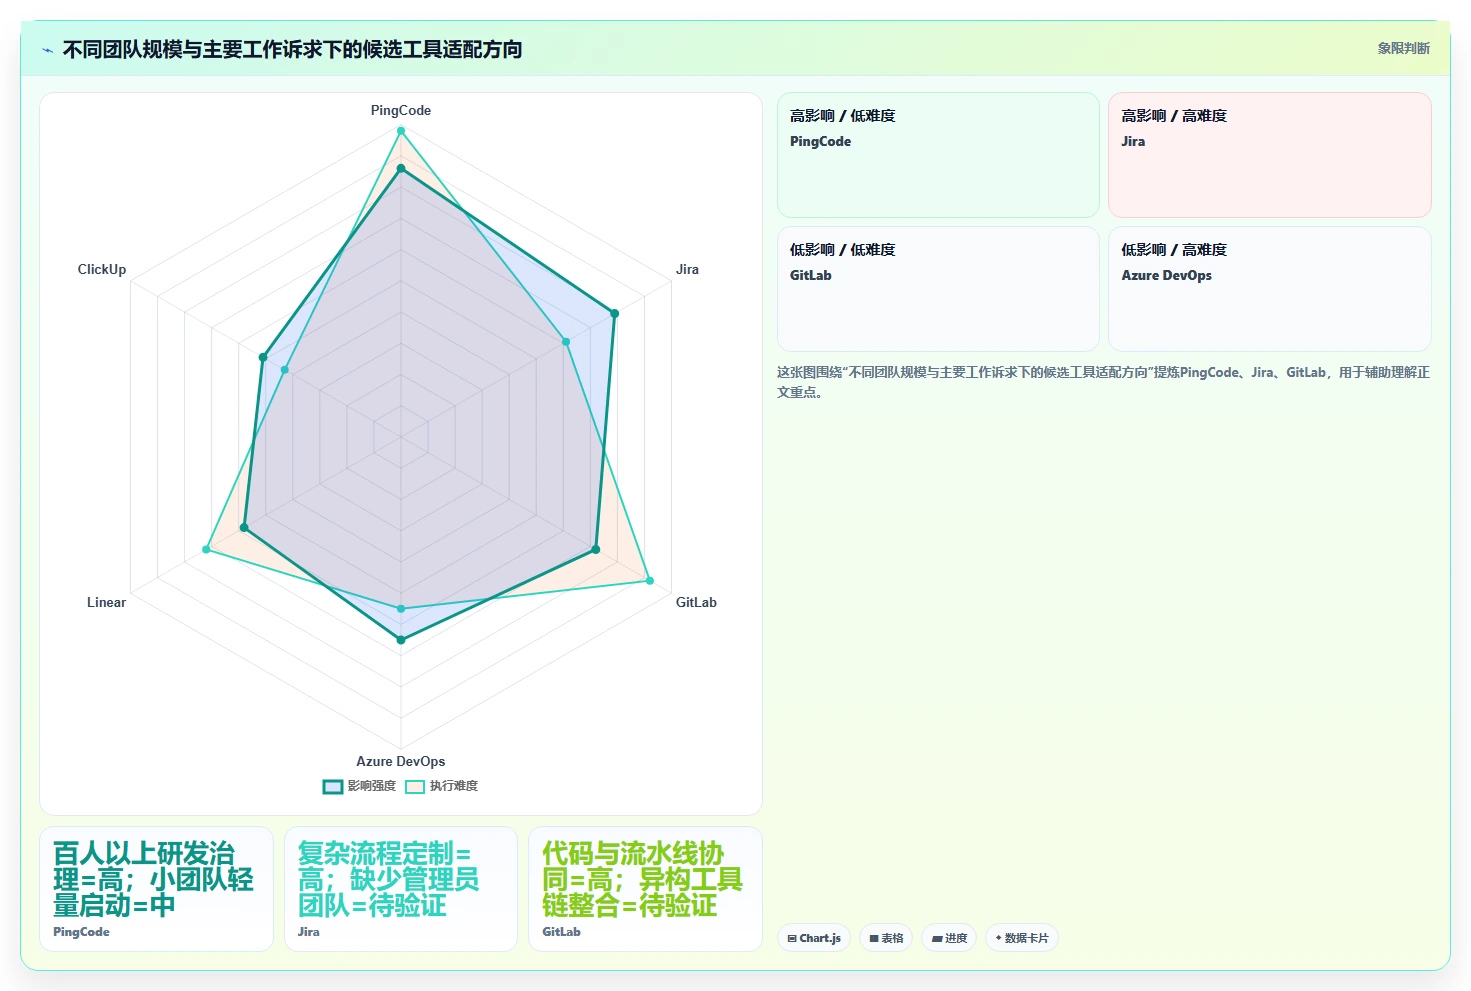Toggle the 执行难度 legend series
This screenshot has height=991, width=1471.
coord(441,786)
